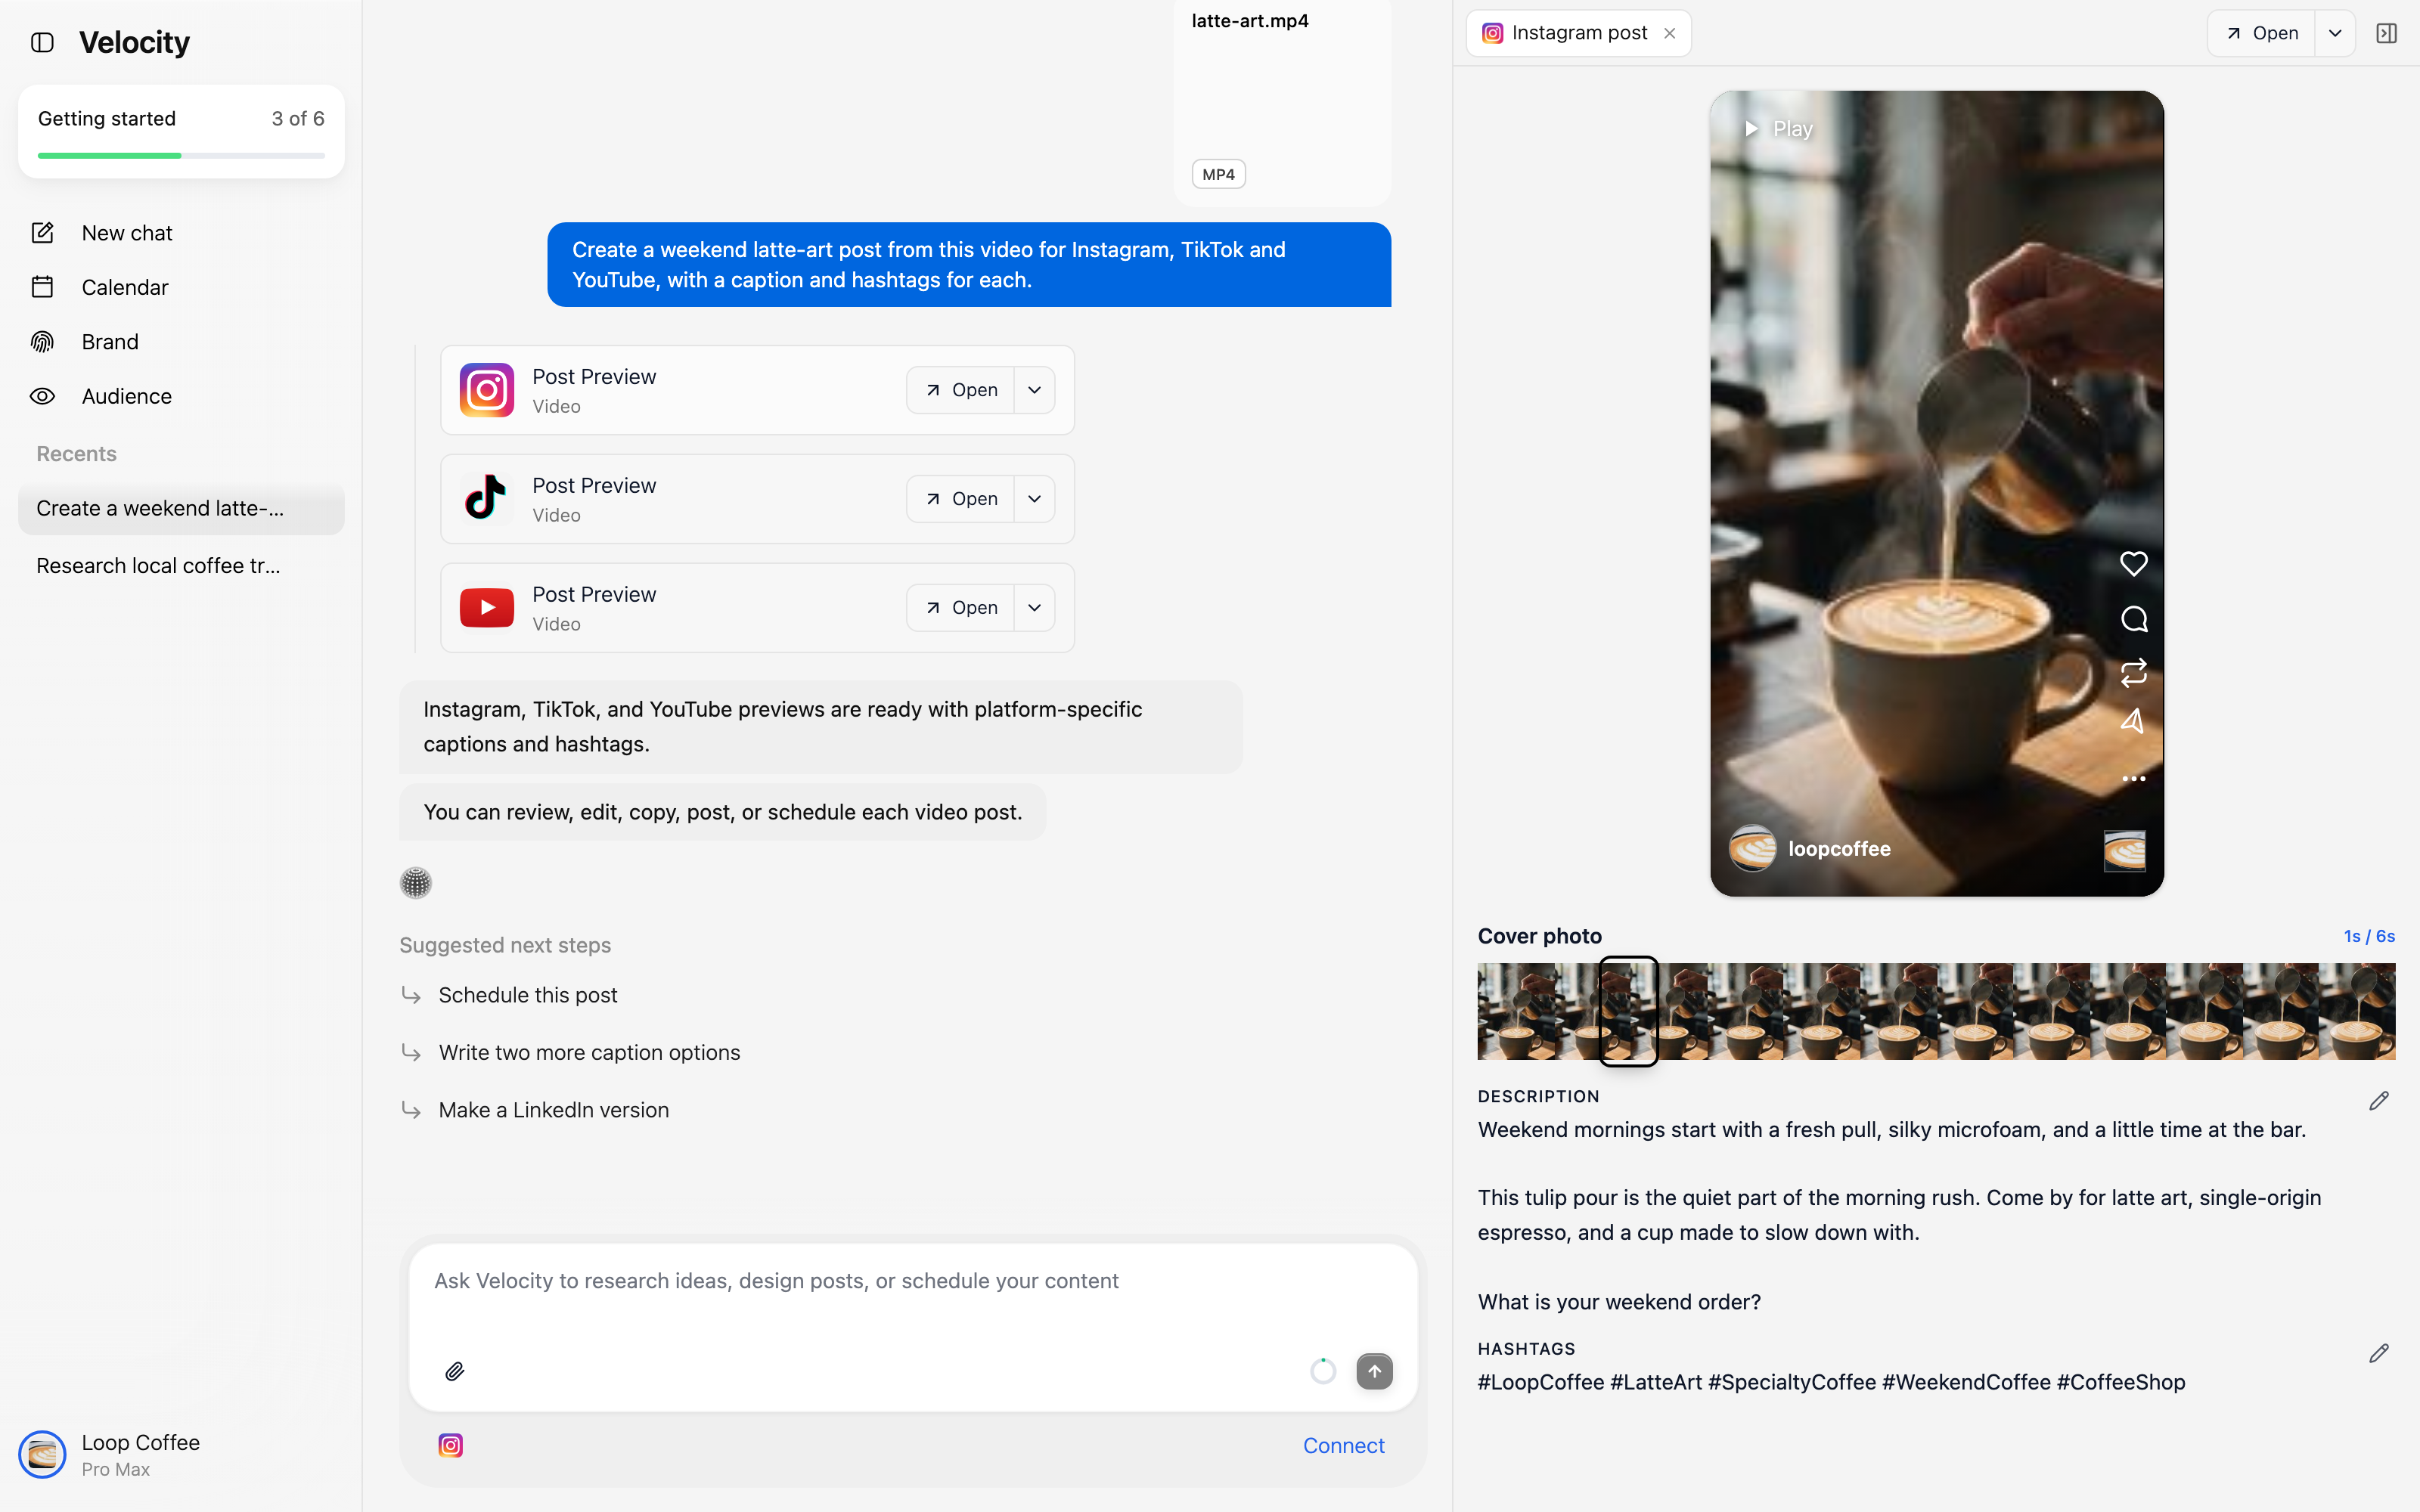Open the Instagram Post Preview
Image resolution: width=2420 pixels, height=1512 pixels.
[960, 390]
